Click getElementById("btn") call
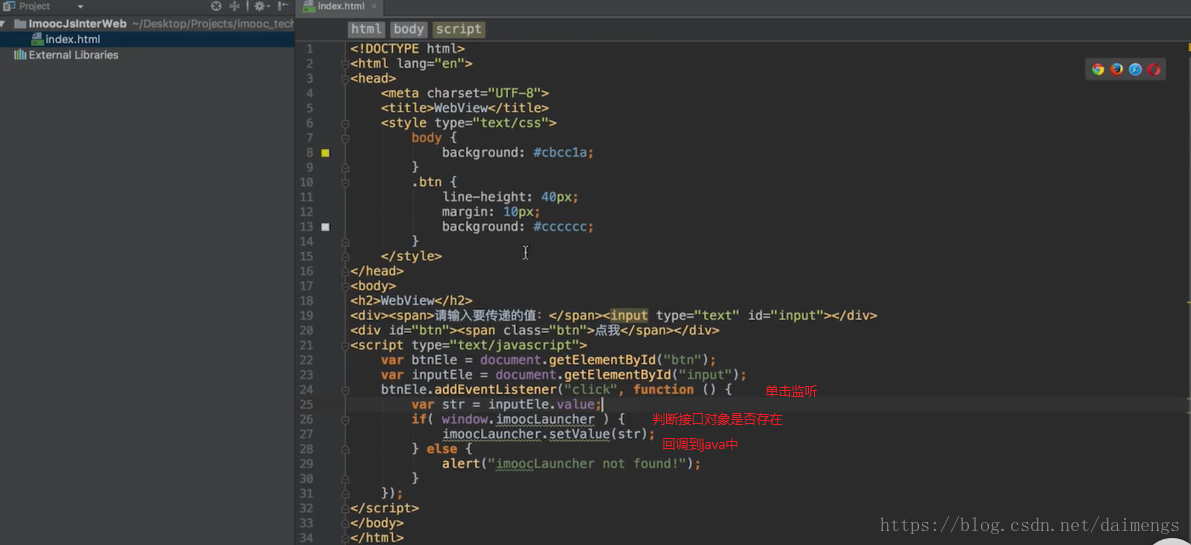This screenshot has height=545, width=1191. 628,360
